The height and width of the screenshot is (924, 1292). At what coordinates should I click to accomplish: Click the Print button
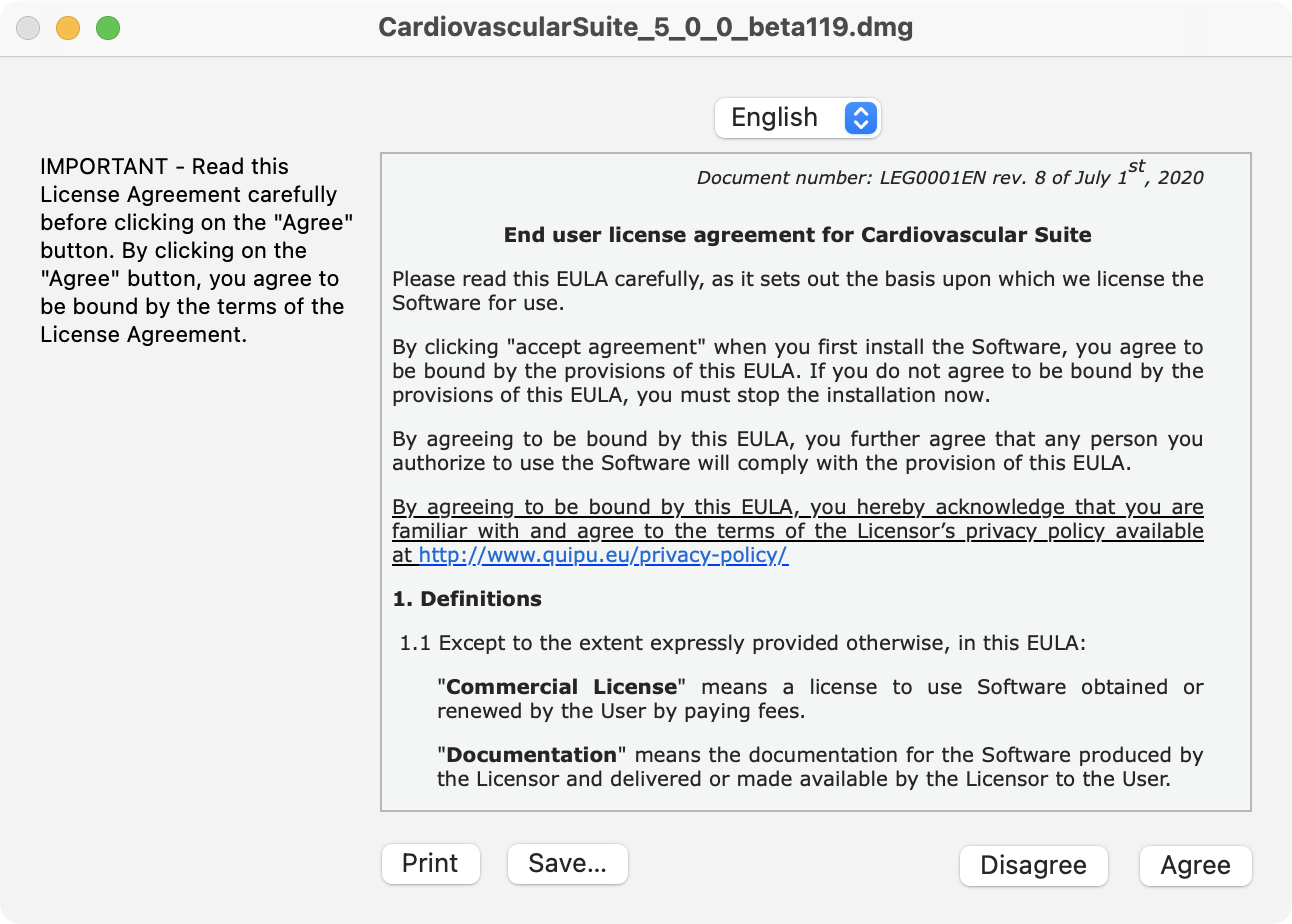pos(430,863)
